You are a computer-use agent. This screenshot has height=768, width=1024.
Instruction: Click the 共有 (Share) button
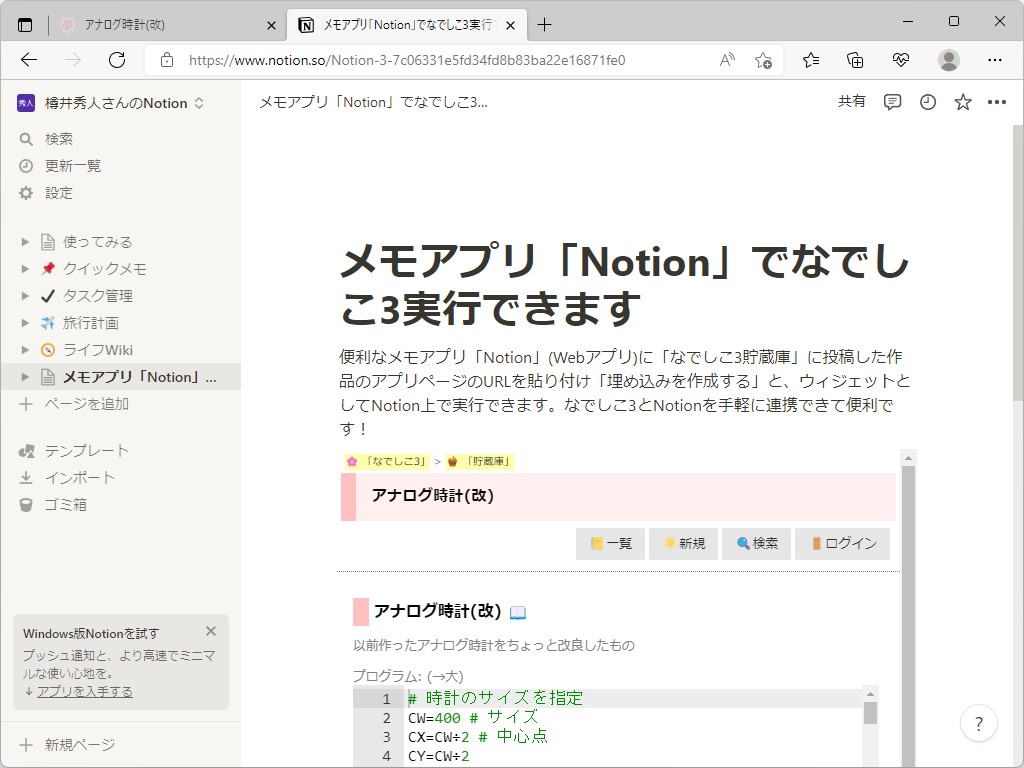[x=852, y=101]
